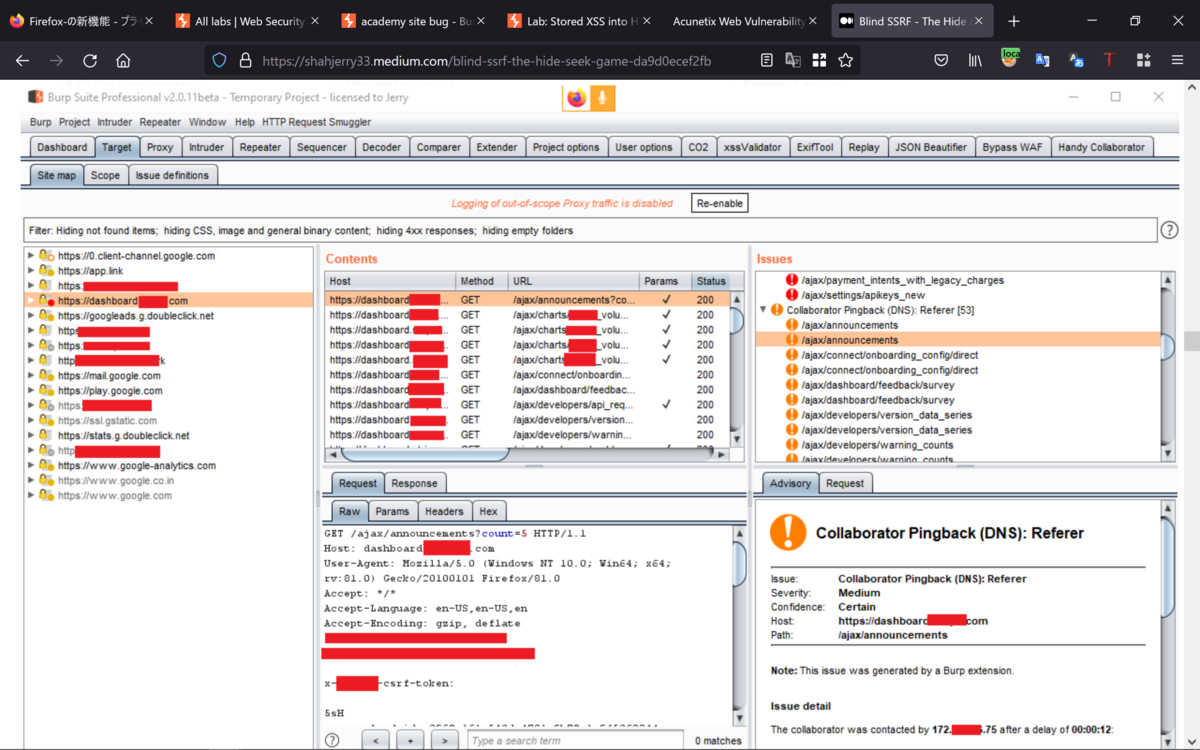Open the Firefox library icon
This screenshot has width=1200, height=750.
coord(975,61)
